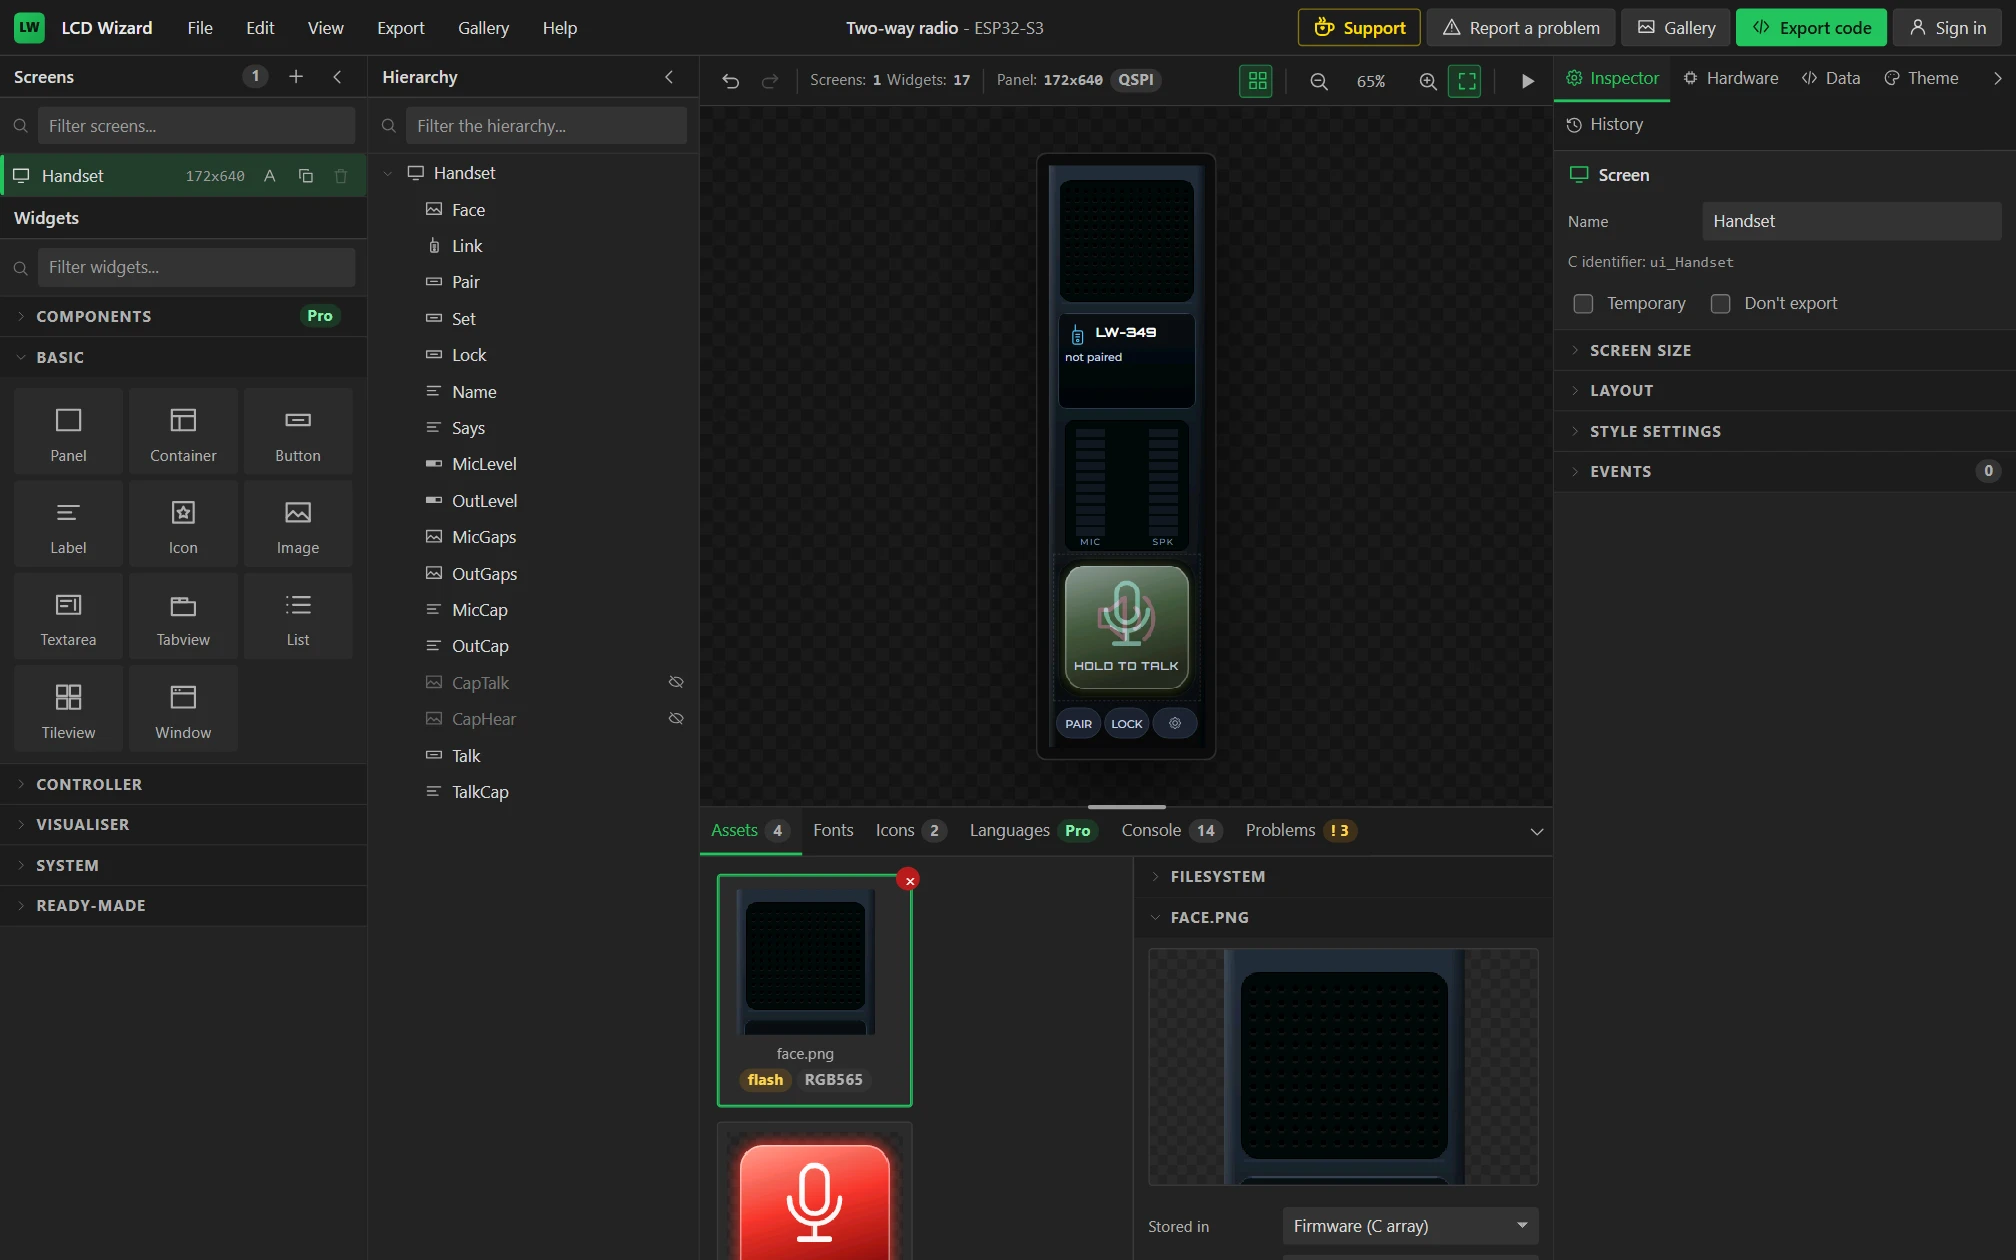Zoom out the canvas
Screen dimensions: 2016x1260
[1319, 81]
